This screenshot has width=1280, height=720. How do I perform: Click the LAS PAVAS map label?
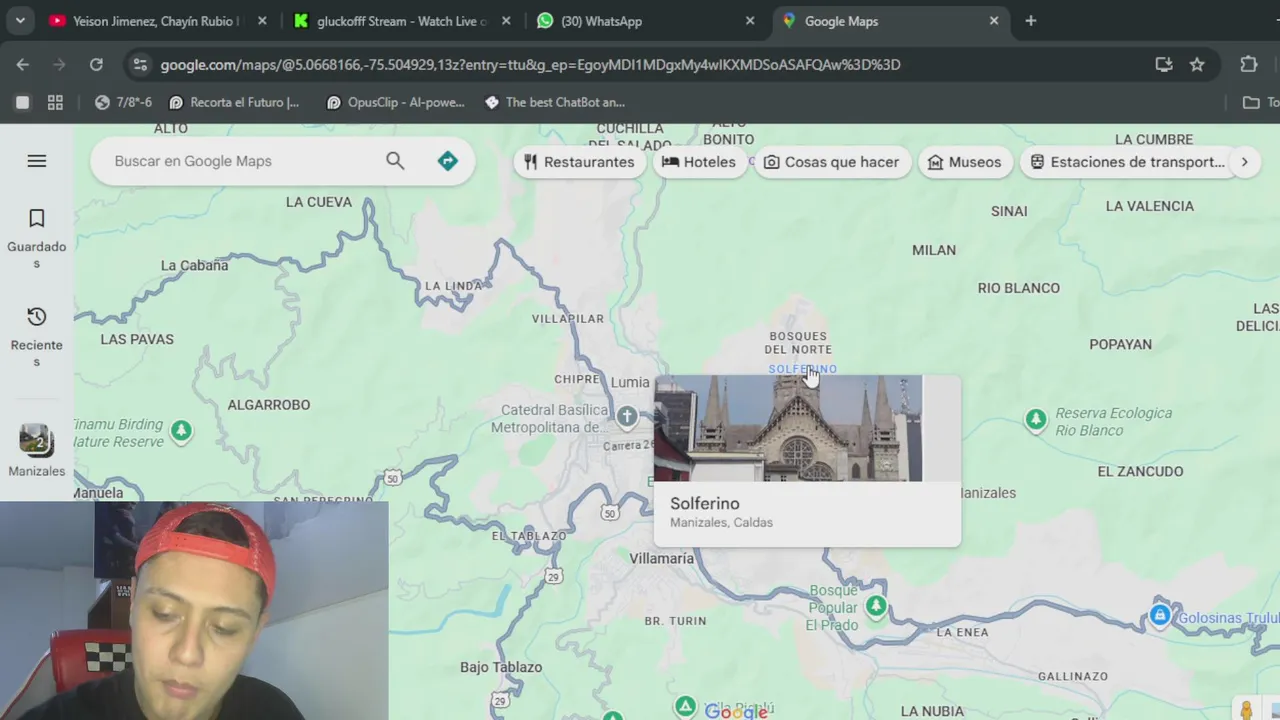pos(137,339)
